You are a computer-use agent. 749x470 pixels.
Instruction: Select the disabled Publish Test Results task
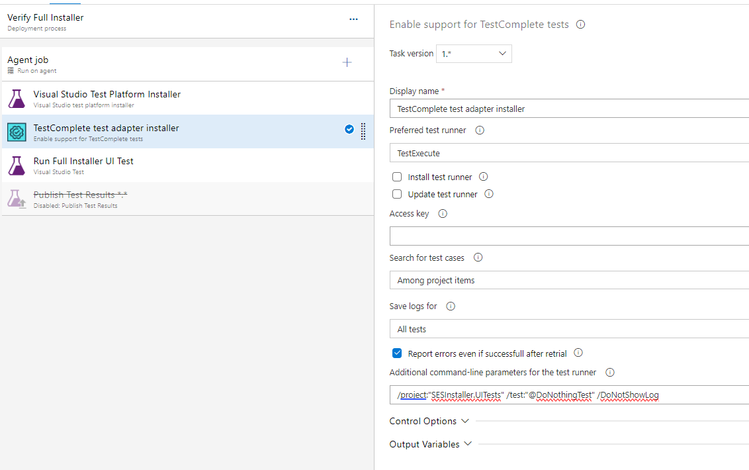tap(80, 197)
